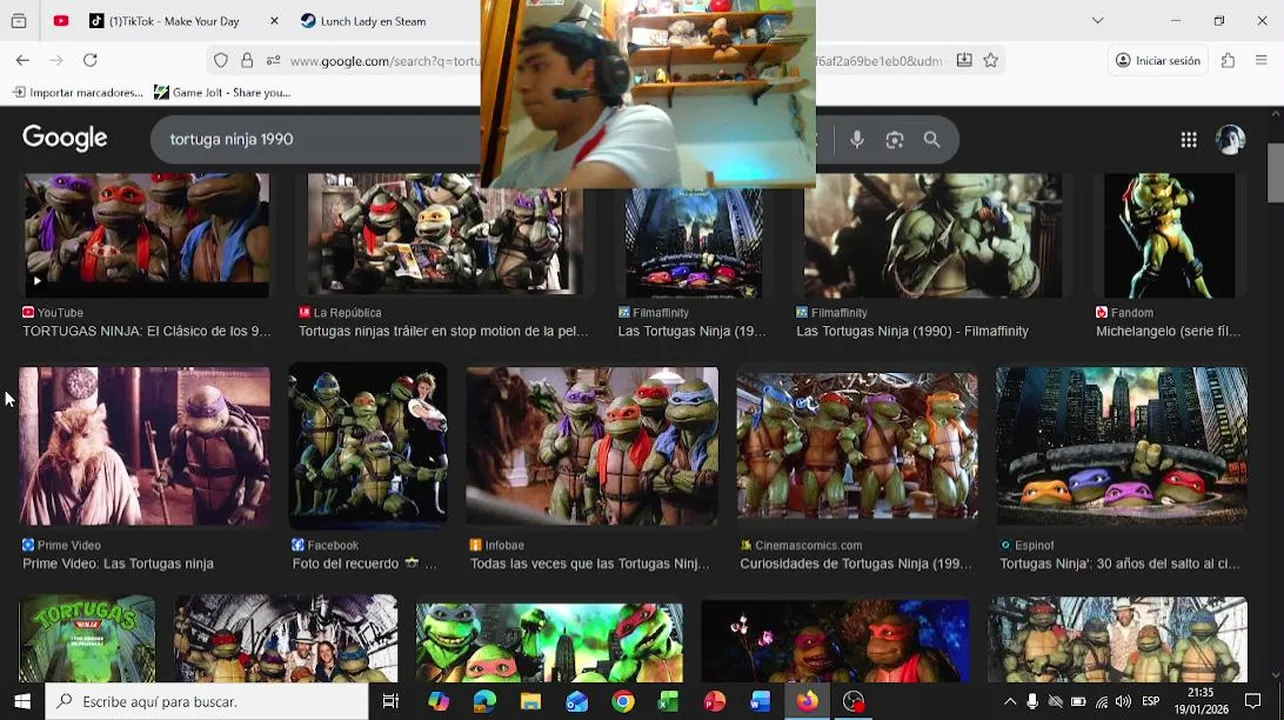
Task: Show site security lock information
Action: tap(247, 61)
